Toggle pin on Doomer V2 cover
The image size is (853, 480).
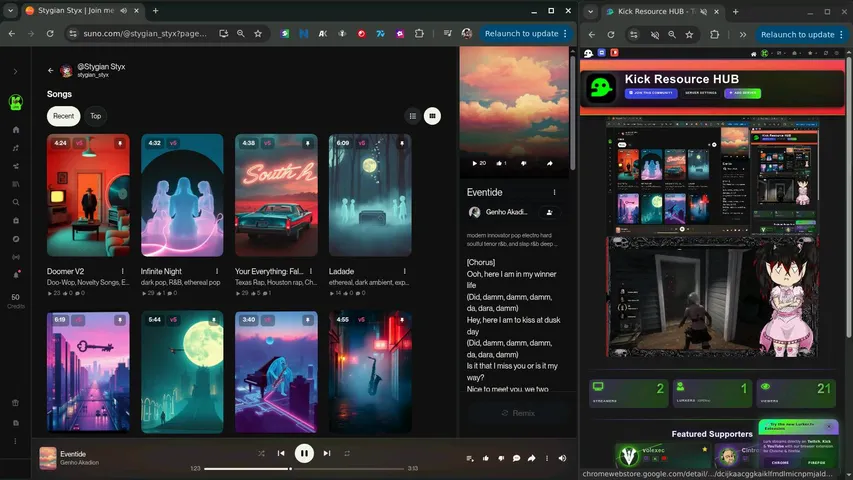pos(120,143)
